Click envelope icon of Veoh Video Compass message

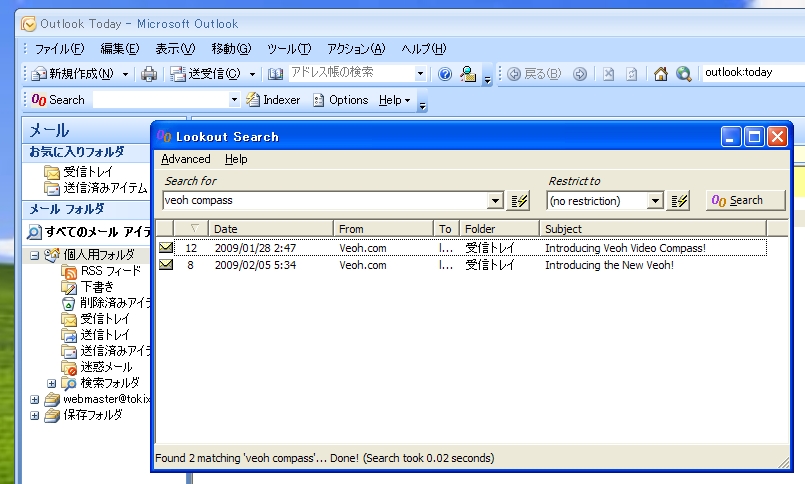pyautogui.click(x=165, y=247)
